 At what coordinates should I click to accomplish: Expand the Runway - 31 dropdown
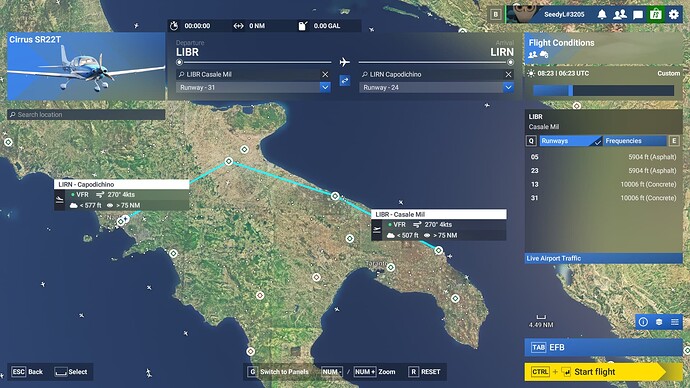click(325, 87)
